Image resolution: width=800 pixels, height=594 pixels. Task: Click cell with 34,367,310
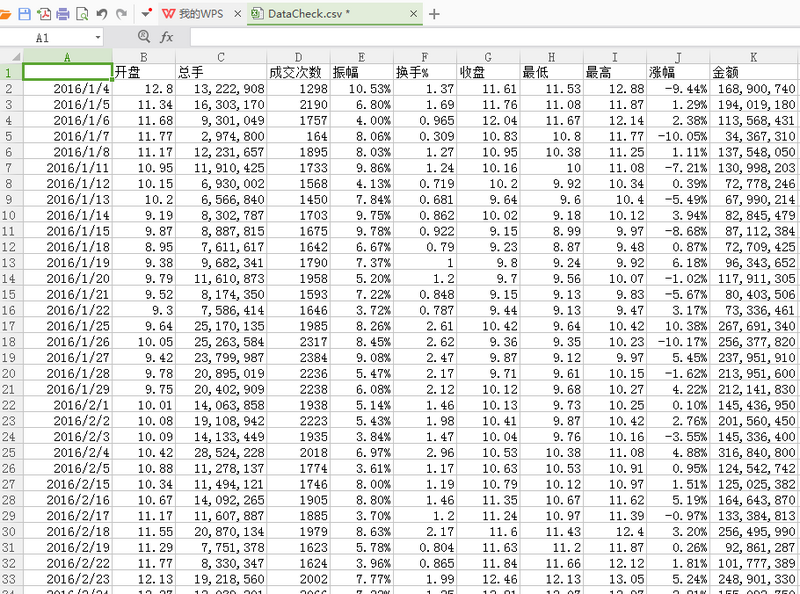coord(755,136)
